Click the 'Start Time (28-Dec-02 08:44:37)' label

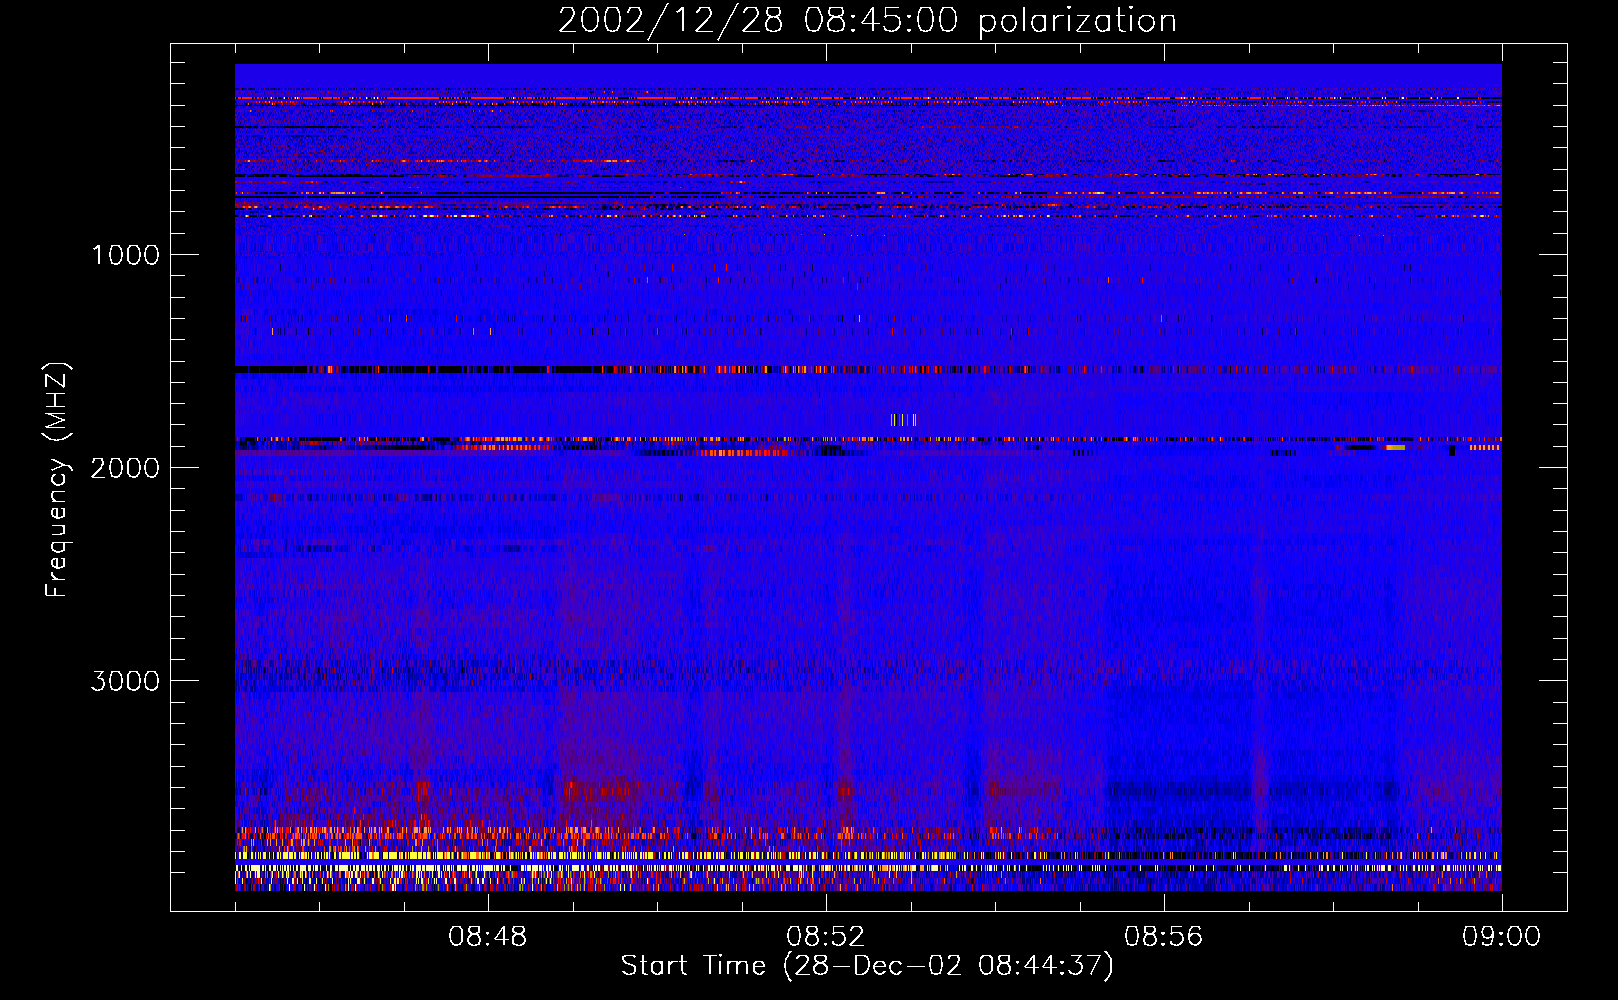(x=867, y=966)
